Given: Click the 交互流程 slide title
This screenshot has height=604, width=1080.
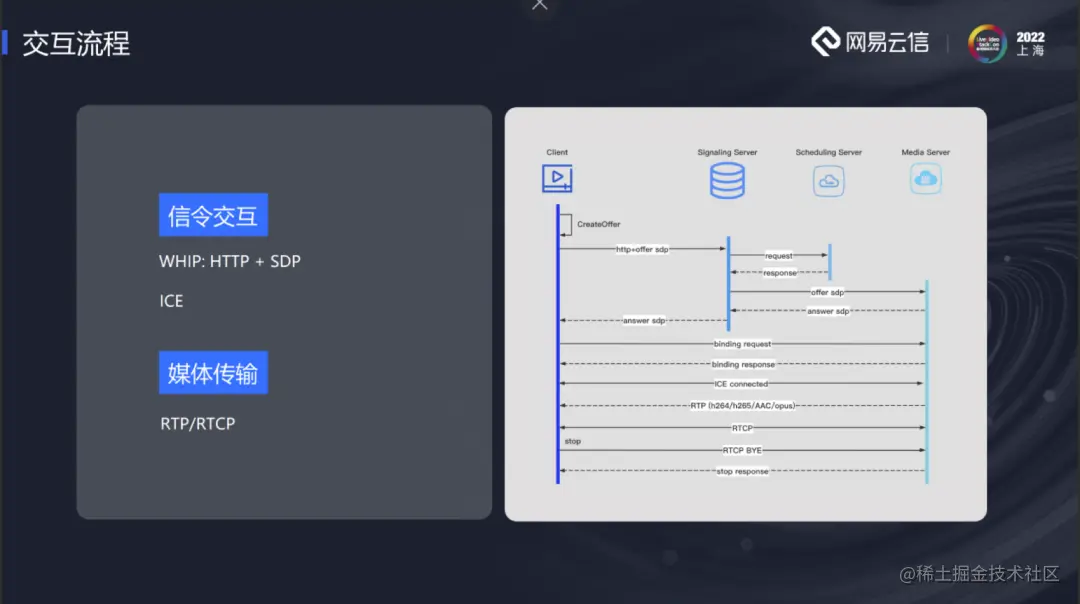Looking at the screenshot, I should (76, 44).
